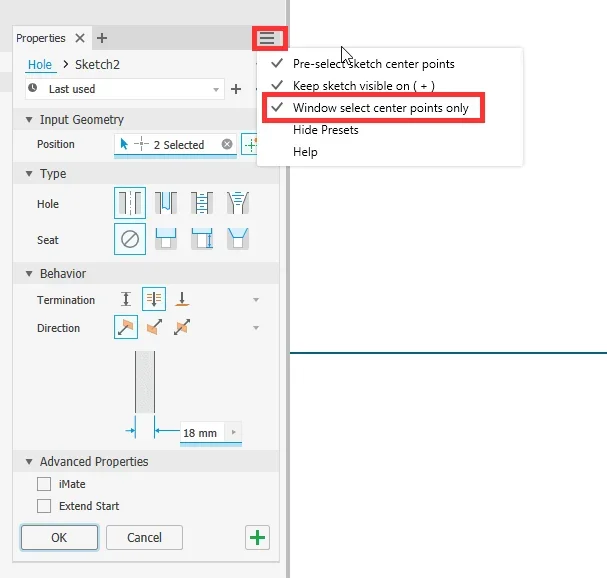Select the Counterbore seat option
Viewport: 607px width, 578px height.
click(166, 239)
